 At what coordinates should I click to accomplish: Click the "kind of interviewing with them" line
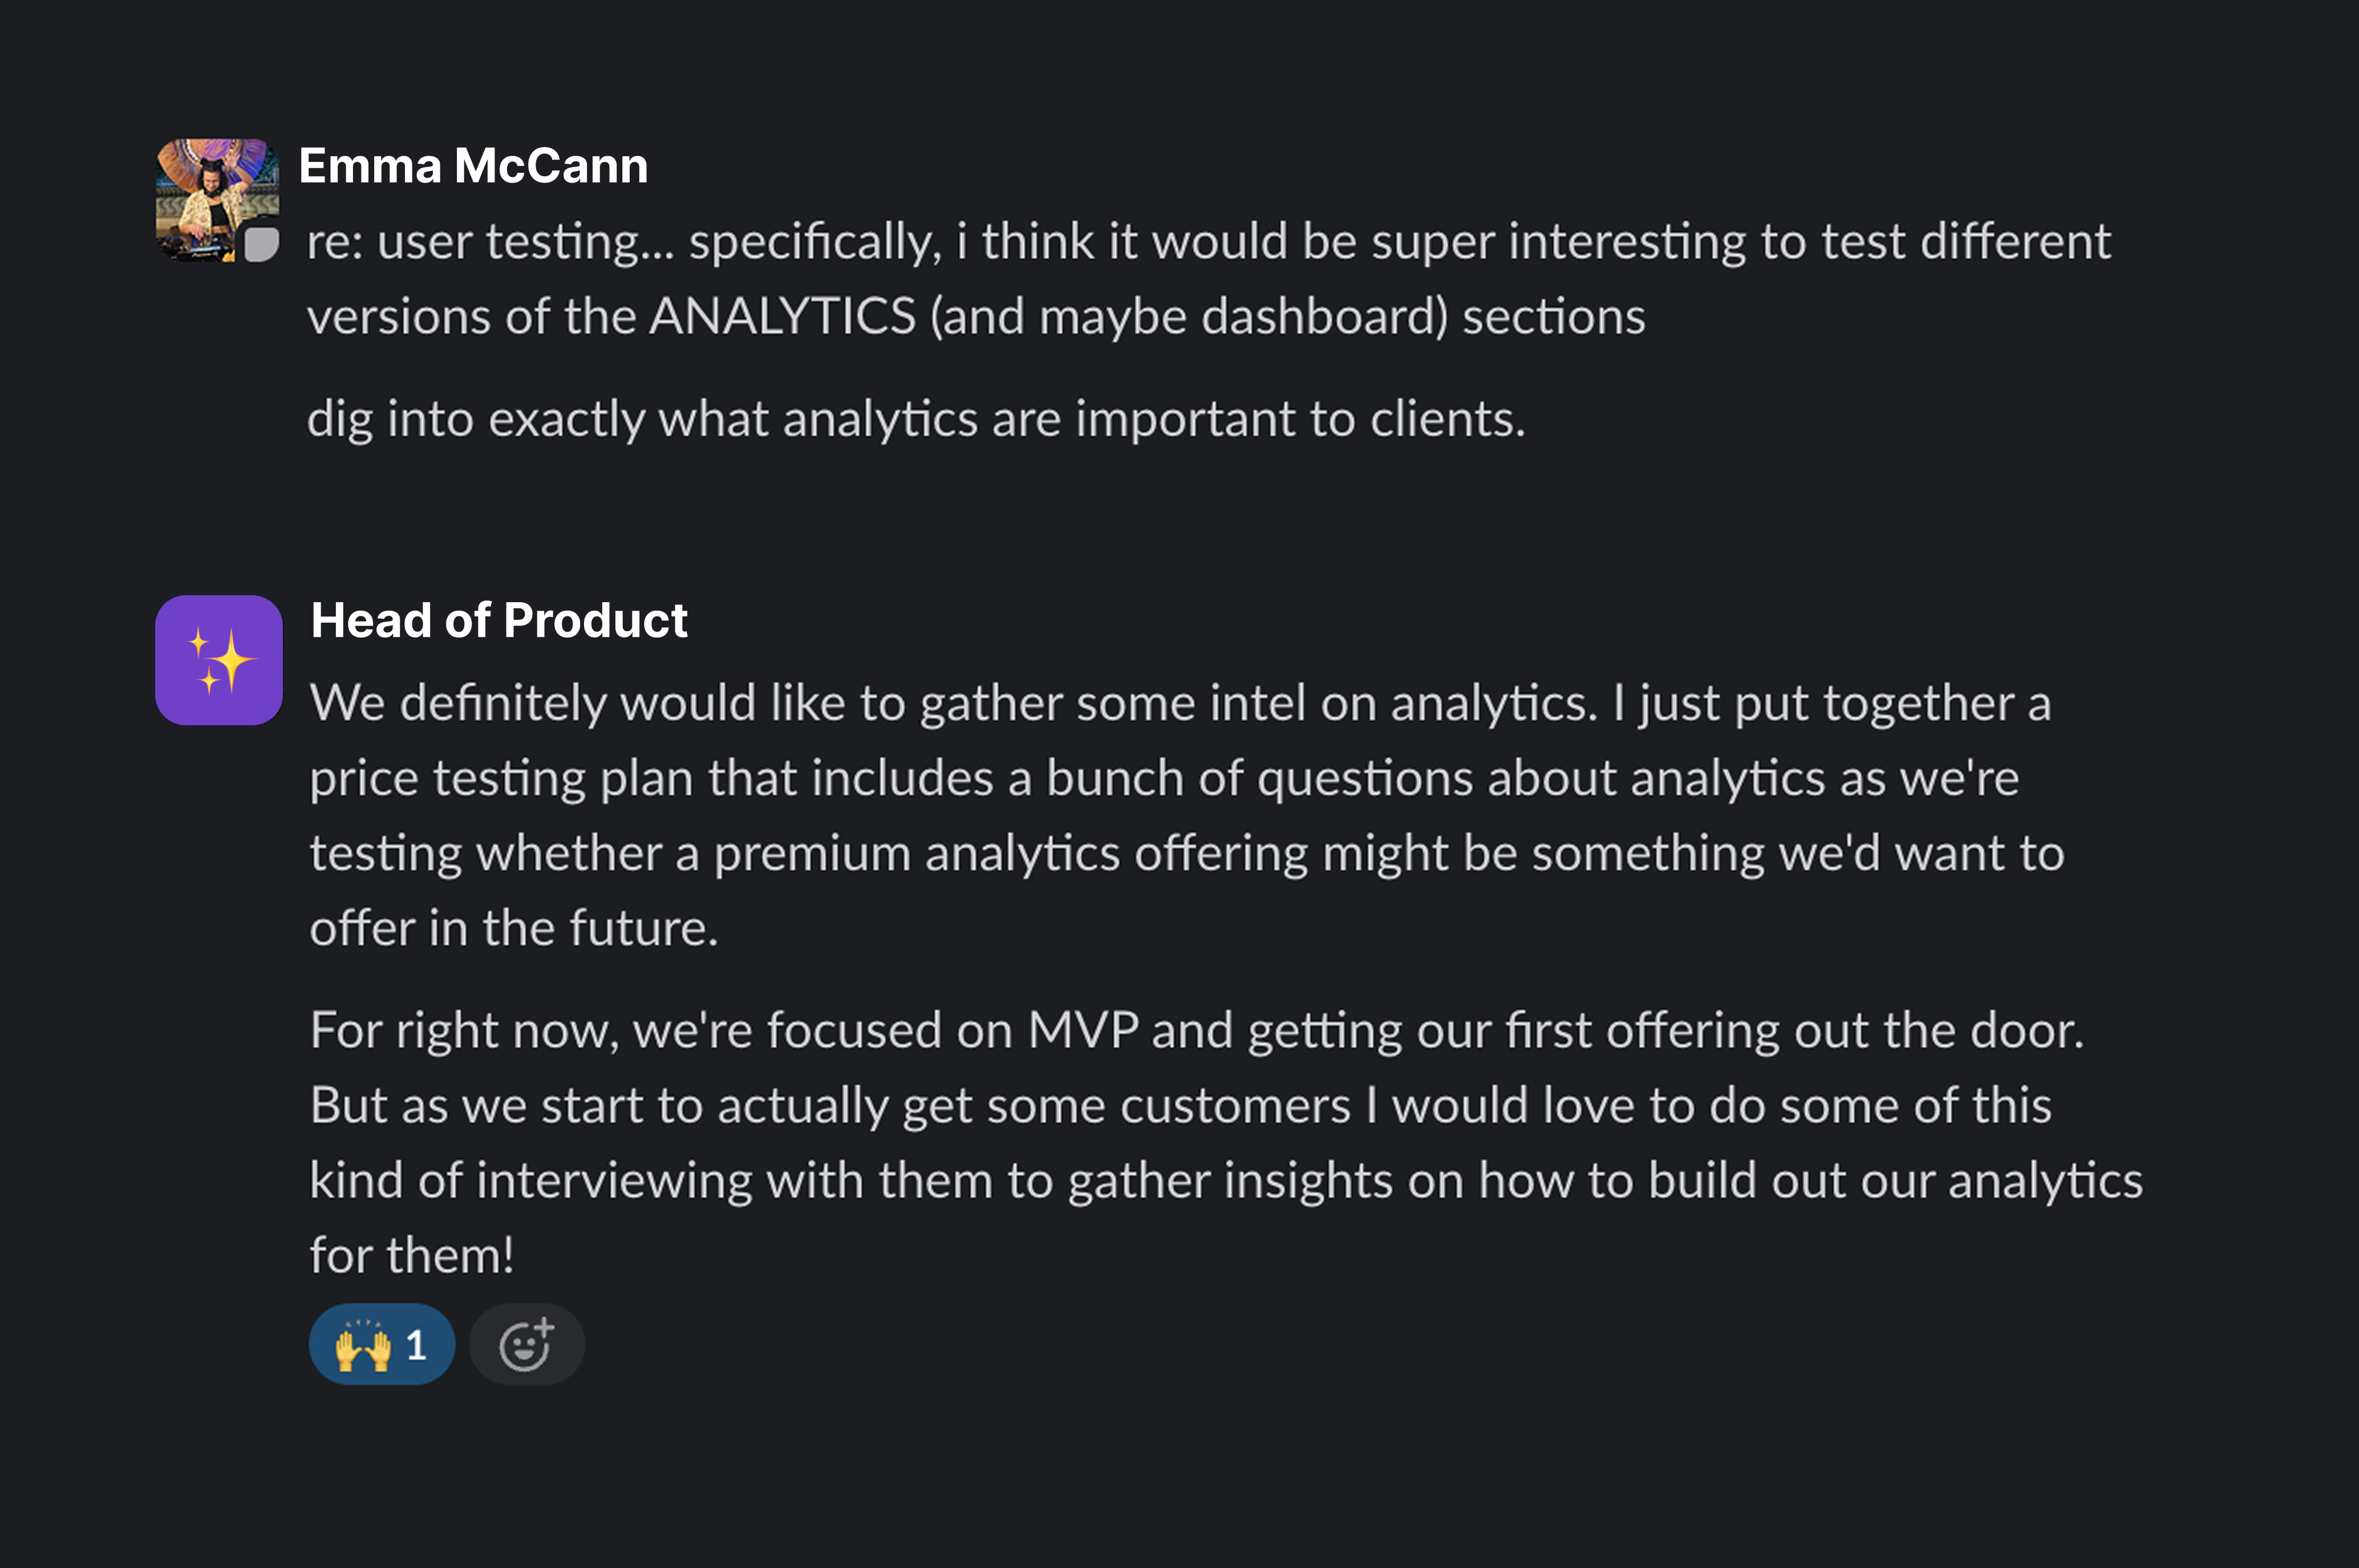tap(650, 1181)
